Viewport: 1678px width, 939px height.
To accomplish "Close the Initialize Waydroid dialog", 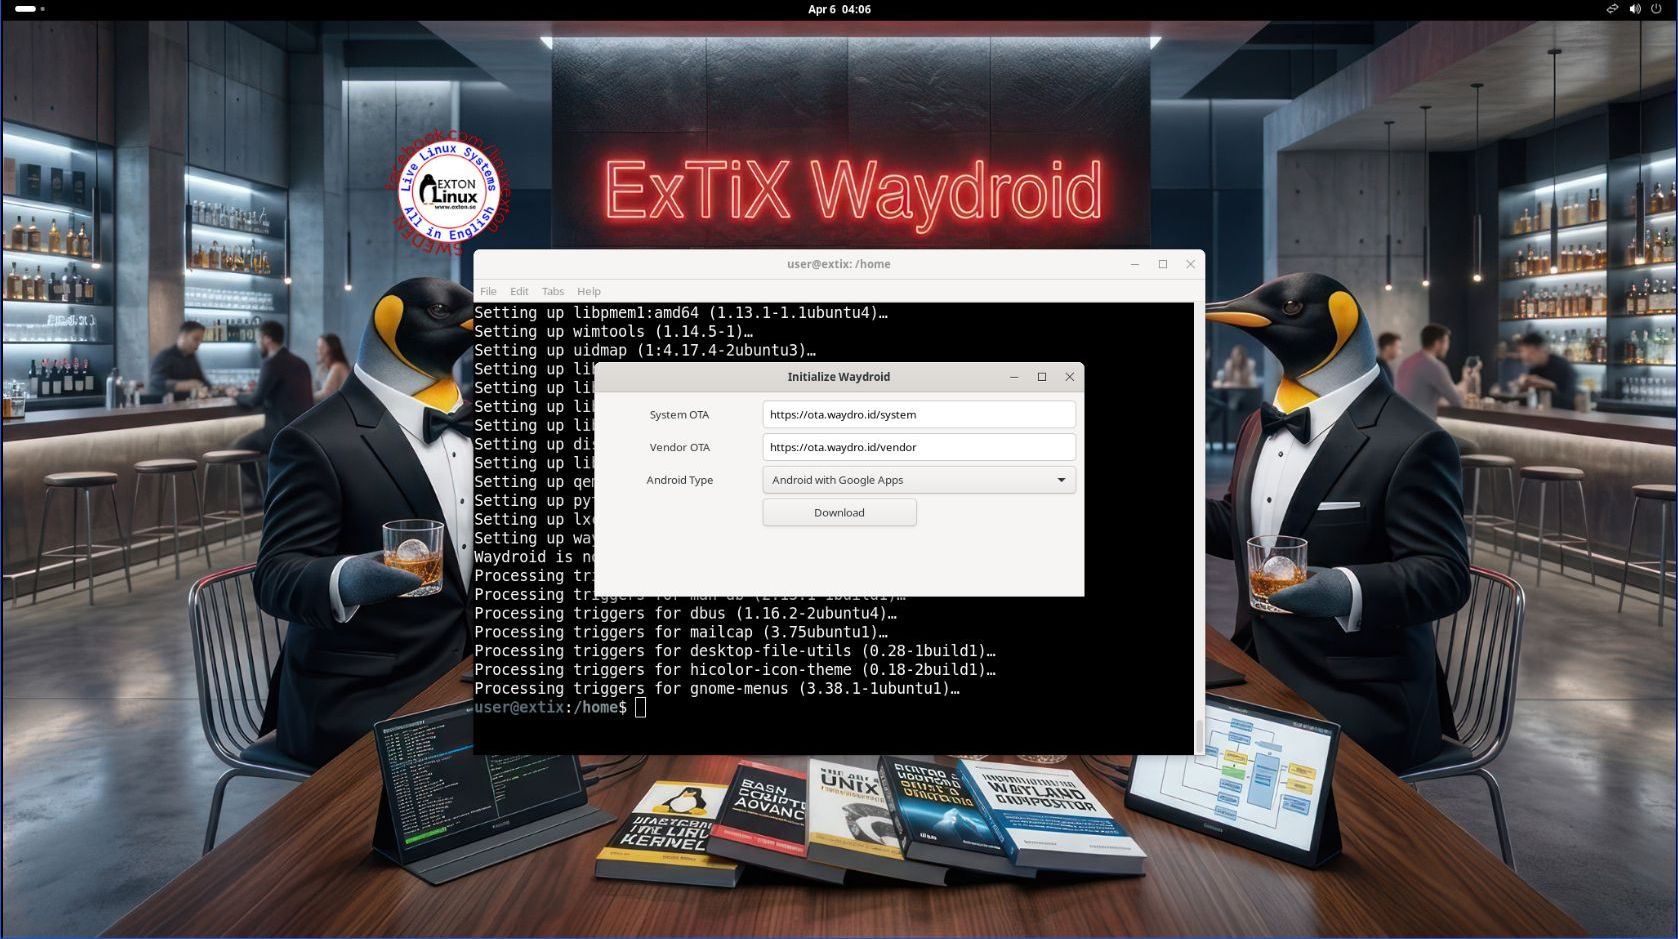I will (1070, 377).
